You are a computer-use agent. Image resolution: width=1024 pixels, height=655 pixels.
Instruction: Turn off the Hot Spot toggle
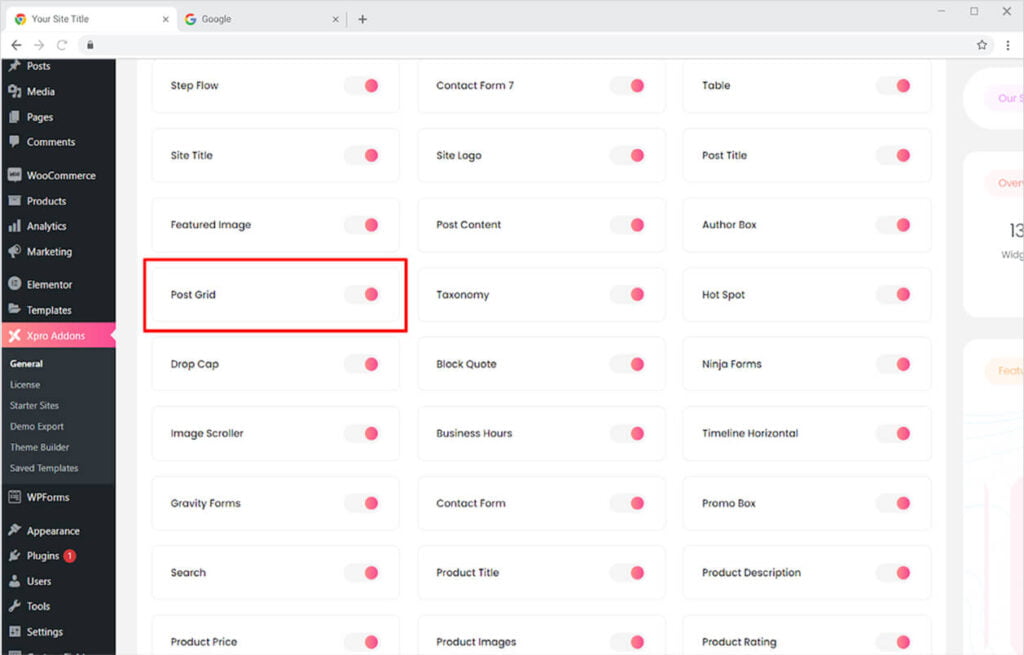click(x=894, y=295)
